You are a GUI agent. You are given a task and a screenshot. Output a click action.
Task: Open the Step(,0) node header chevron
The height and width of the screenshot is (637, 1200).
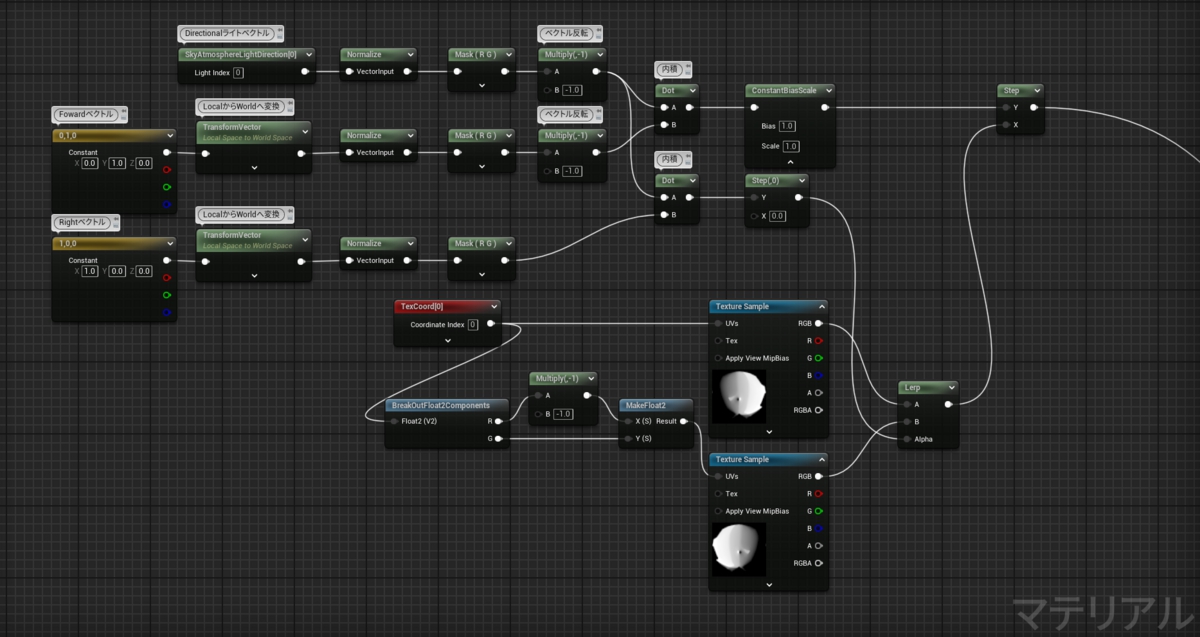[x=800, y=181]
